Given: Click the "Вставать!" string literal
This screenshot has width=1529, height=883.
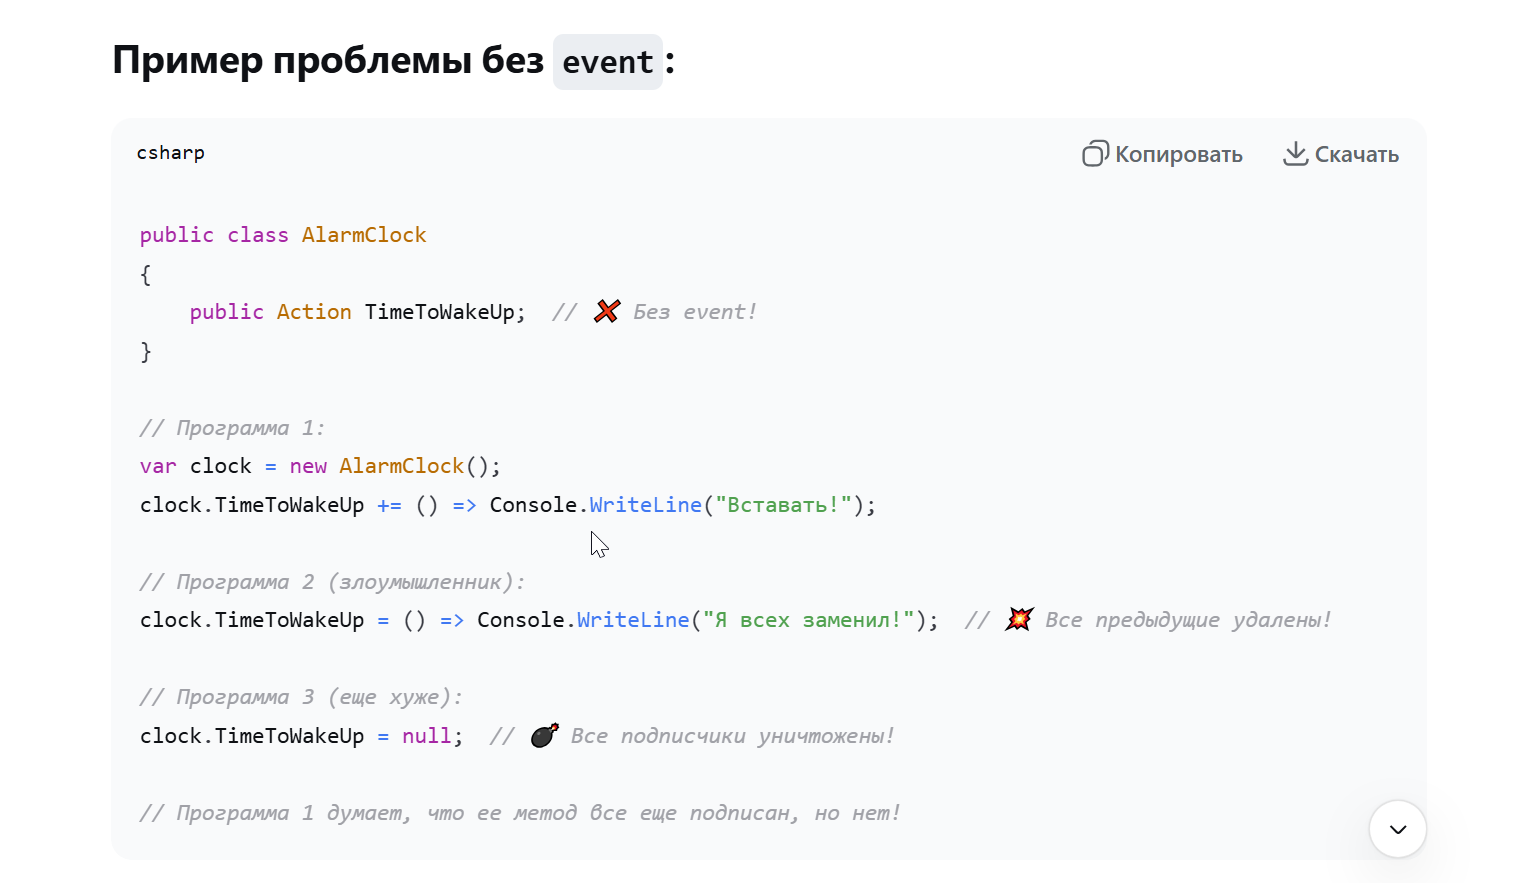Looking at the screenshot, I should tap(783, 505).
